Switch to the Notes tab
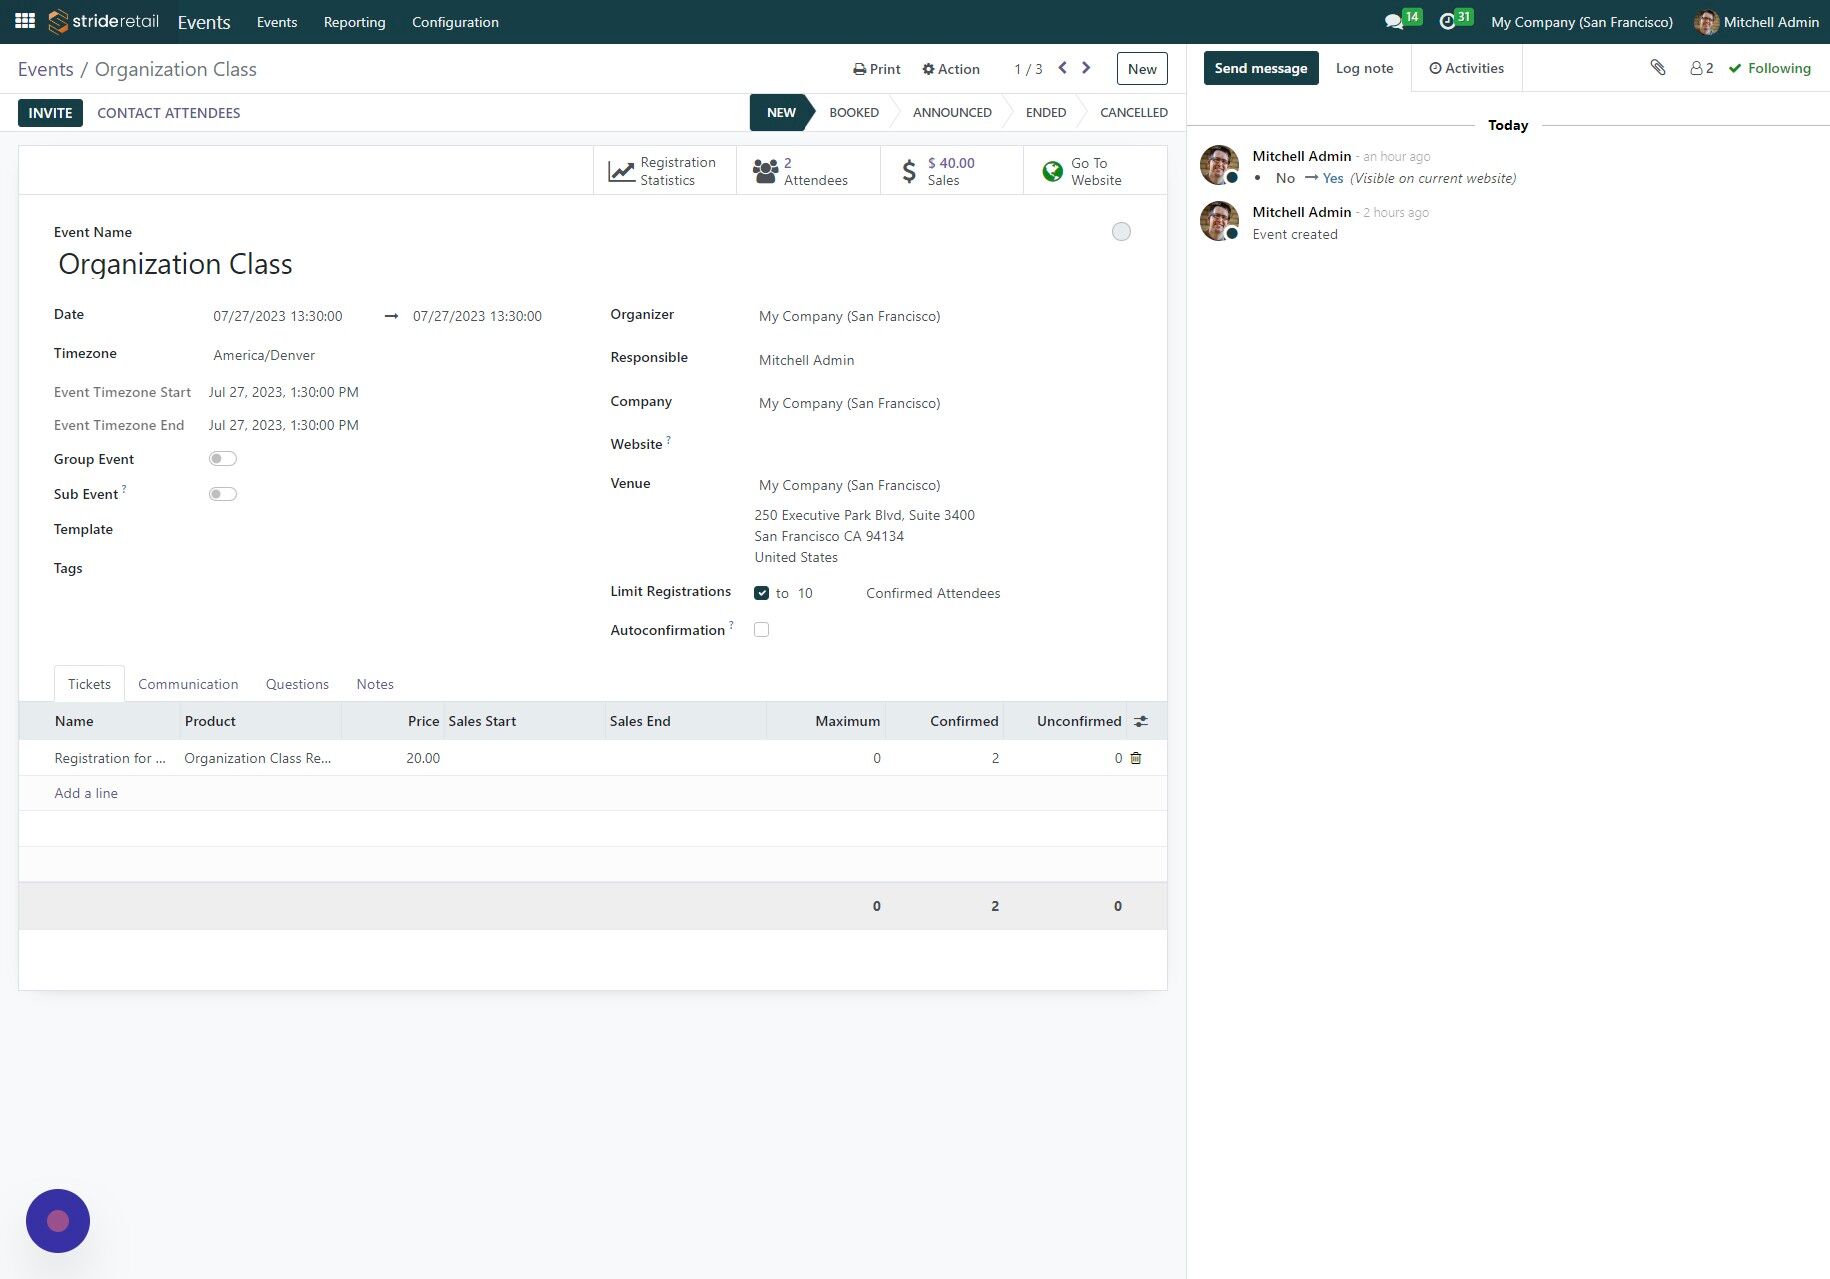 click(x=375, y=684)
